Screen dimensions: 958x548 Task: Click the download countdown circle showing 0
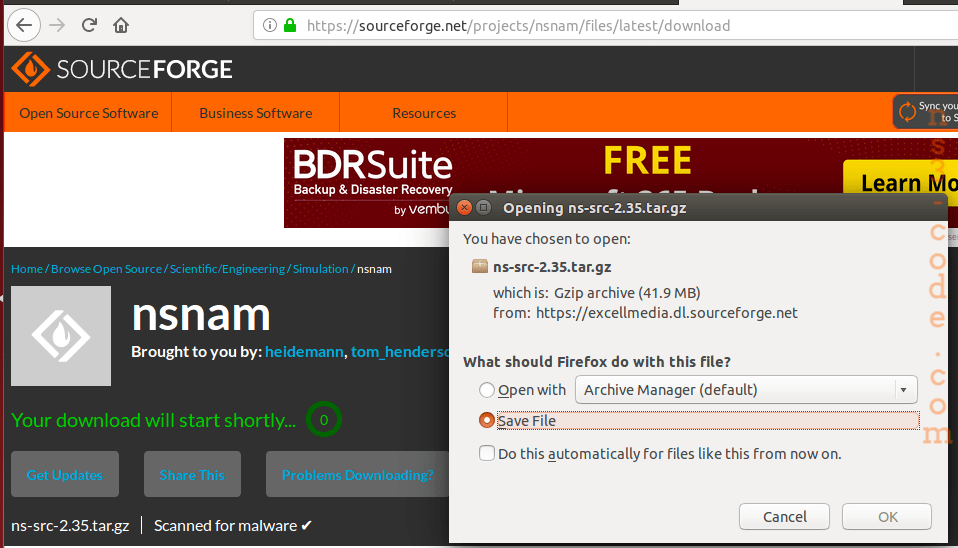(324, 420)
